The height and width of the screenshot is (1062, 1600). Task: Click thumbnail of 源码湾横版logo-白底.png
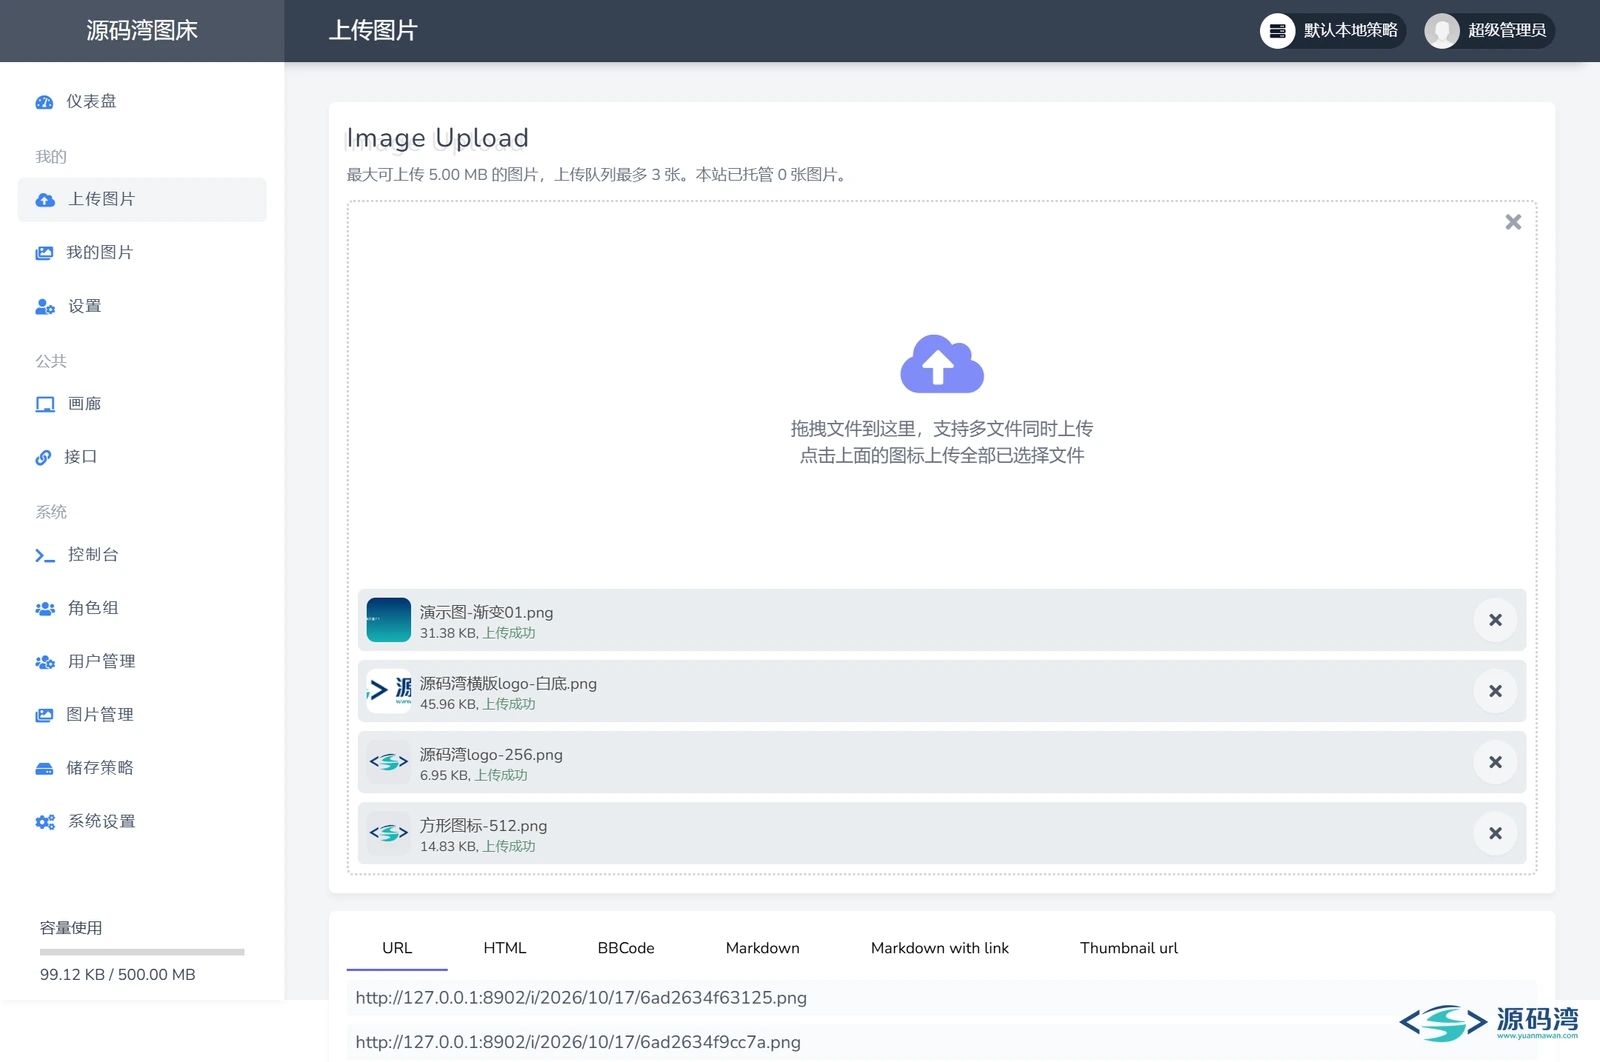[389, 691]
